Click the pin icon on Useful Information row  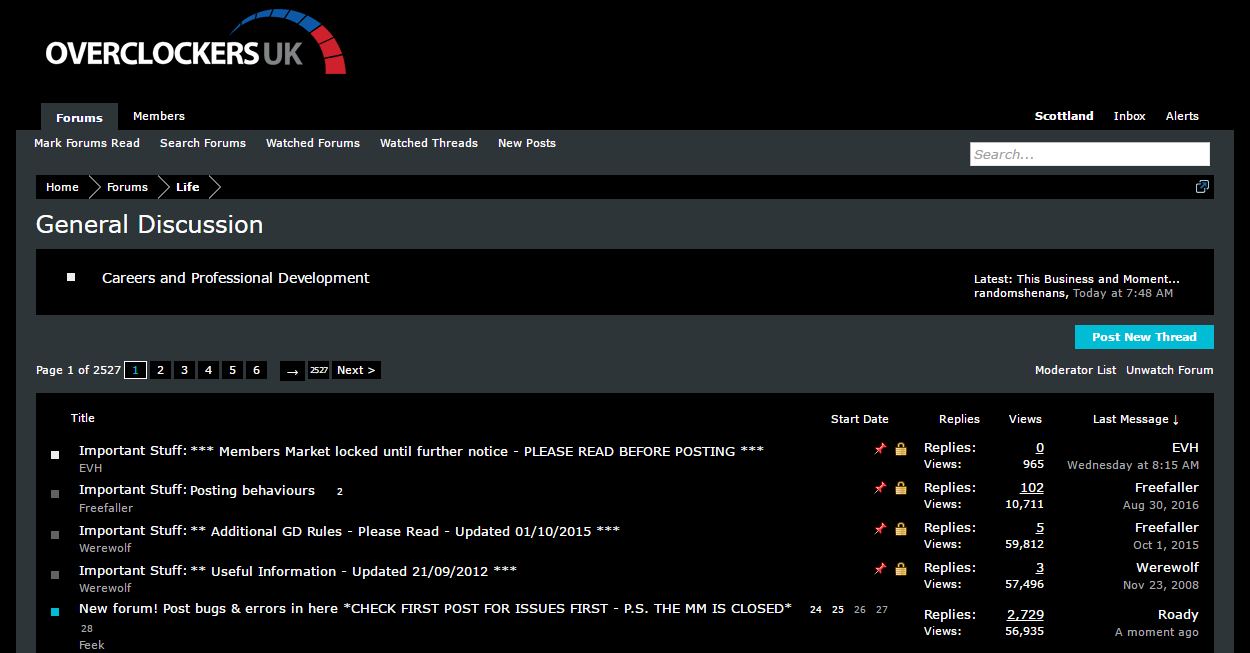(x=880, y=569)
